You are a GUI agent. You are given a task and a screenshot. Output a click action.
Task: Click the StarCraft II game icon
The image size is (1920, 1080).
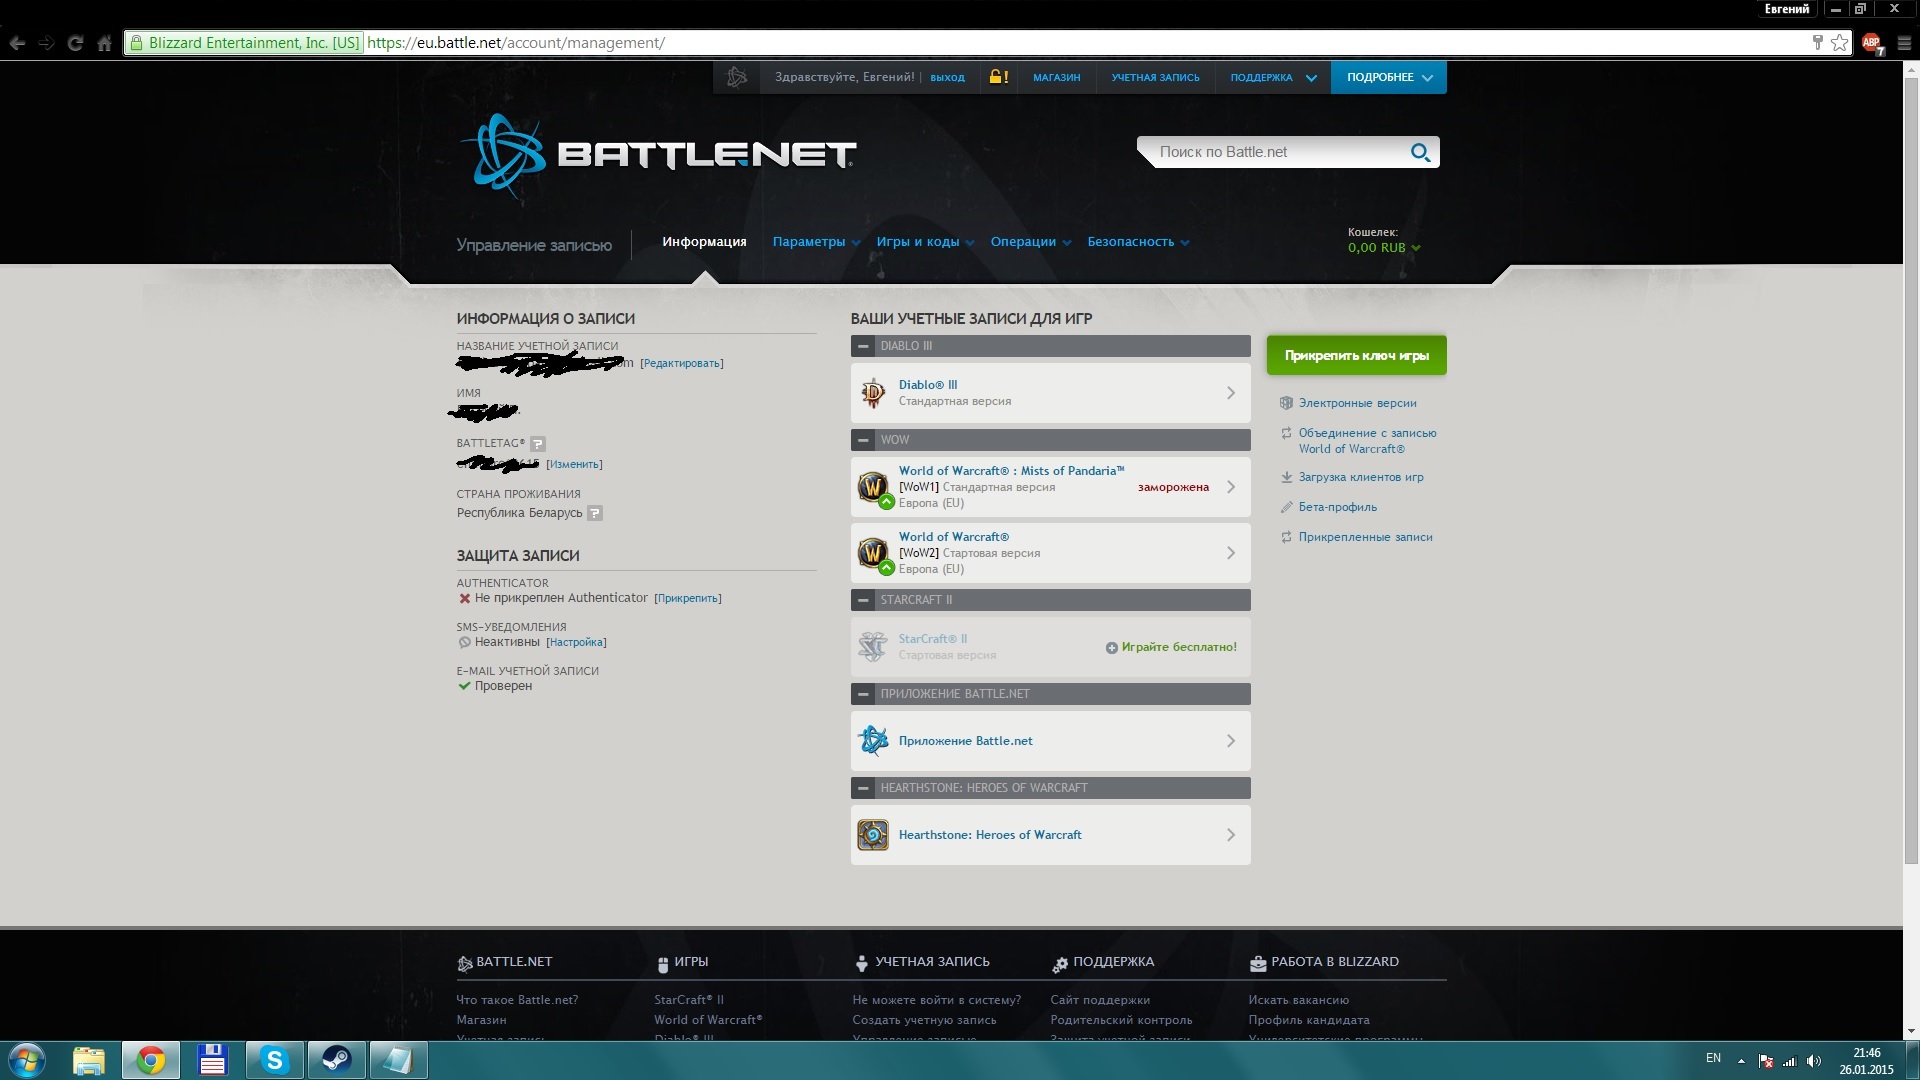(x=873, y=647)
